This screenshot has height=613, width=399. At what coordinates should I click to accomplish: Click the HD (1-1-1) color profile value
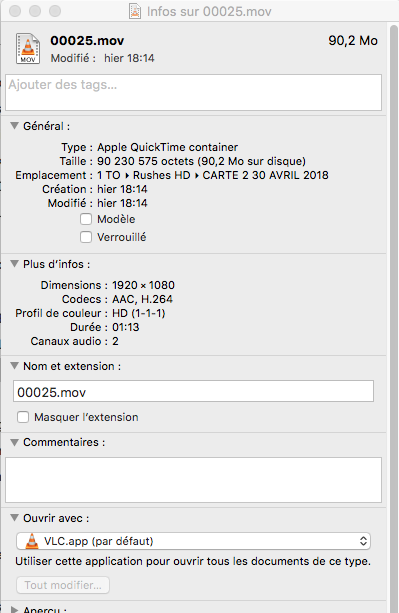(139, 313)
